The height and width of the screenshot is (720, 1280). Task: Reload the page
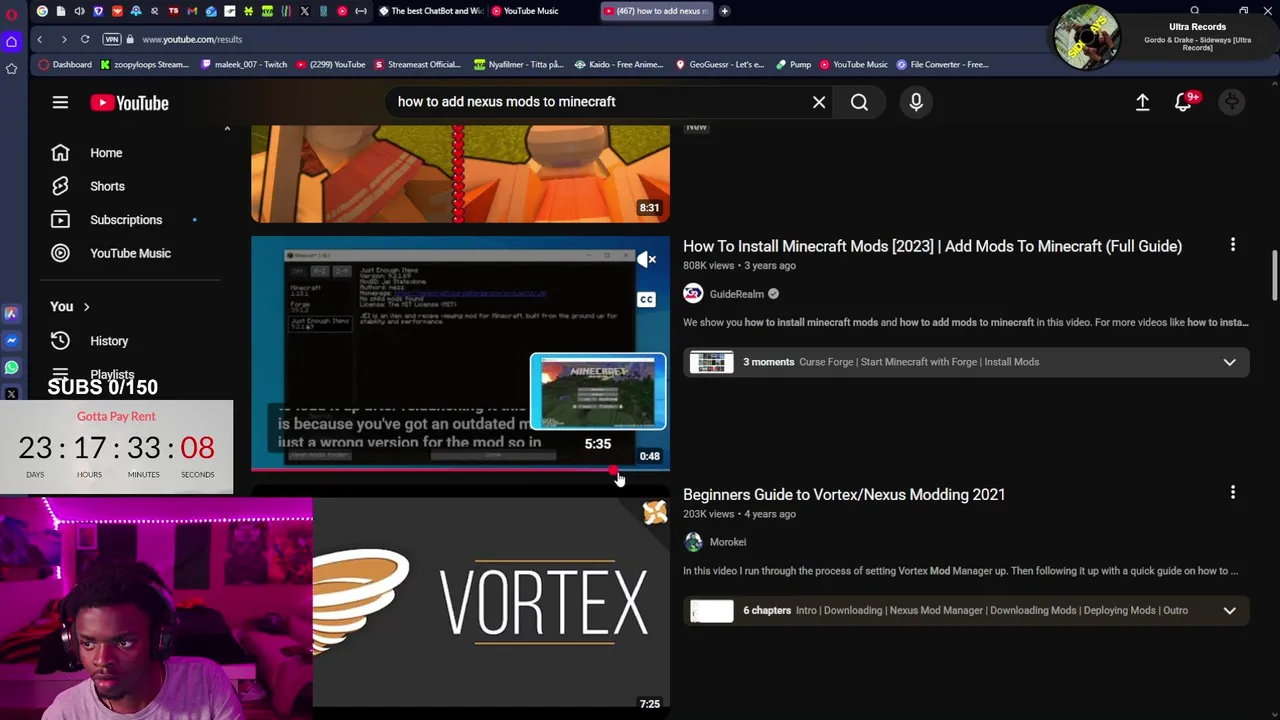click(x=85, y=39)
